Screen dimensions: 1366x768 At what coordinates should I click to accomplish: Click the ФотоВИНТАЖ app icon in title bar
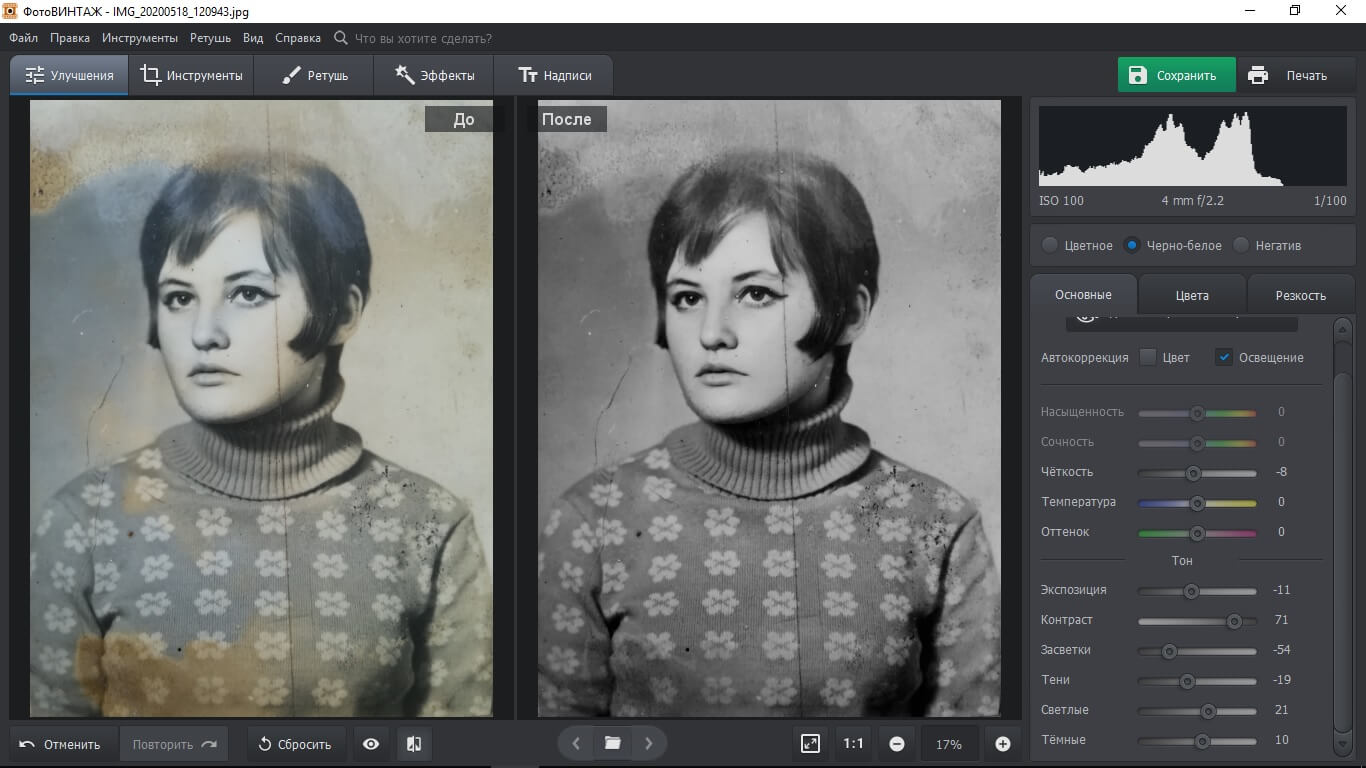coord(11,11)
